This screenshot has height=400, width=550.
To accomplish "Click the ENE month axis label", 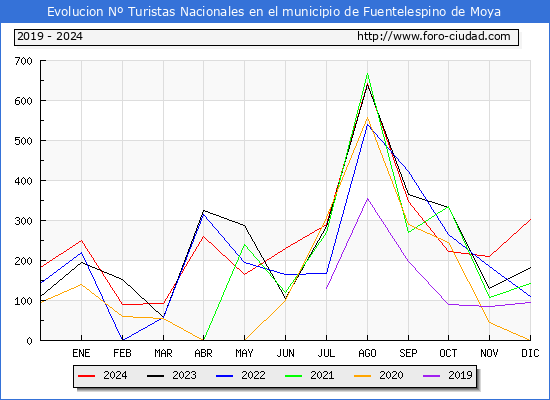I will pyautogui.click(x=81, y=353).
